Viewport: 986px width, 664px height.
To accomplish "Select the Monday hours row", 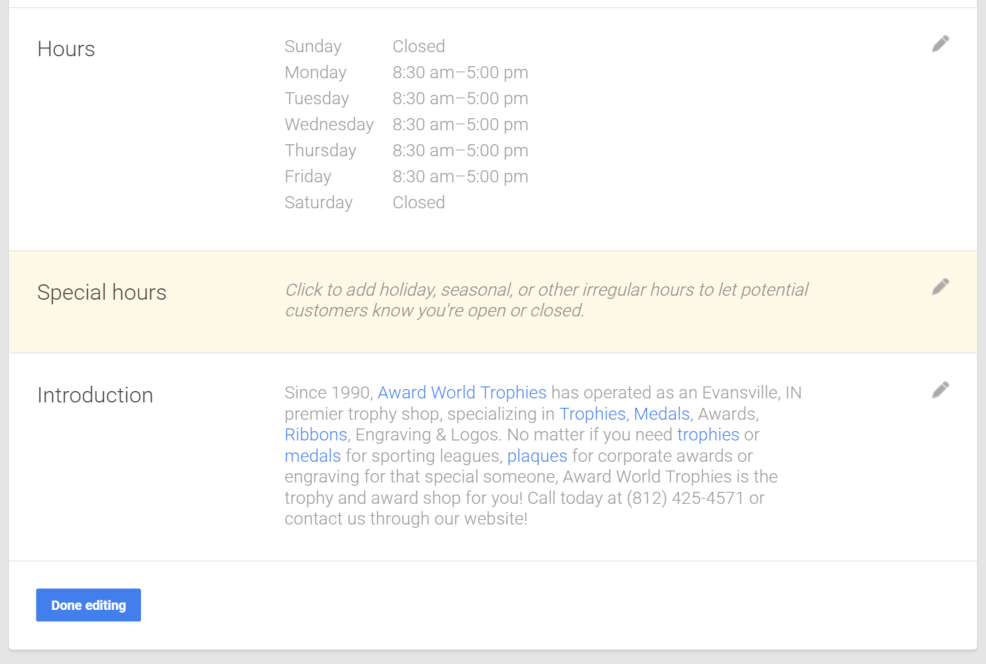I will [406, 72].
